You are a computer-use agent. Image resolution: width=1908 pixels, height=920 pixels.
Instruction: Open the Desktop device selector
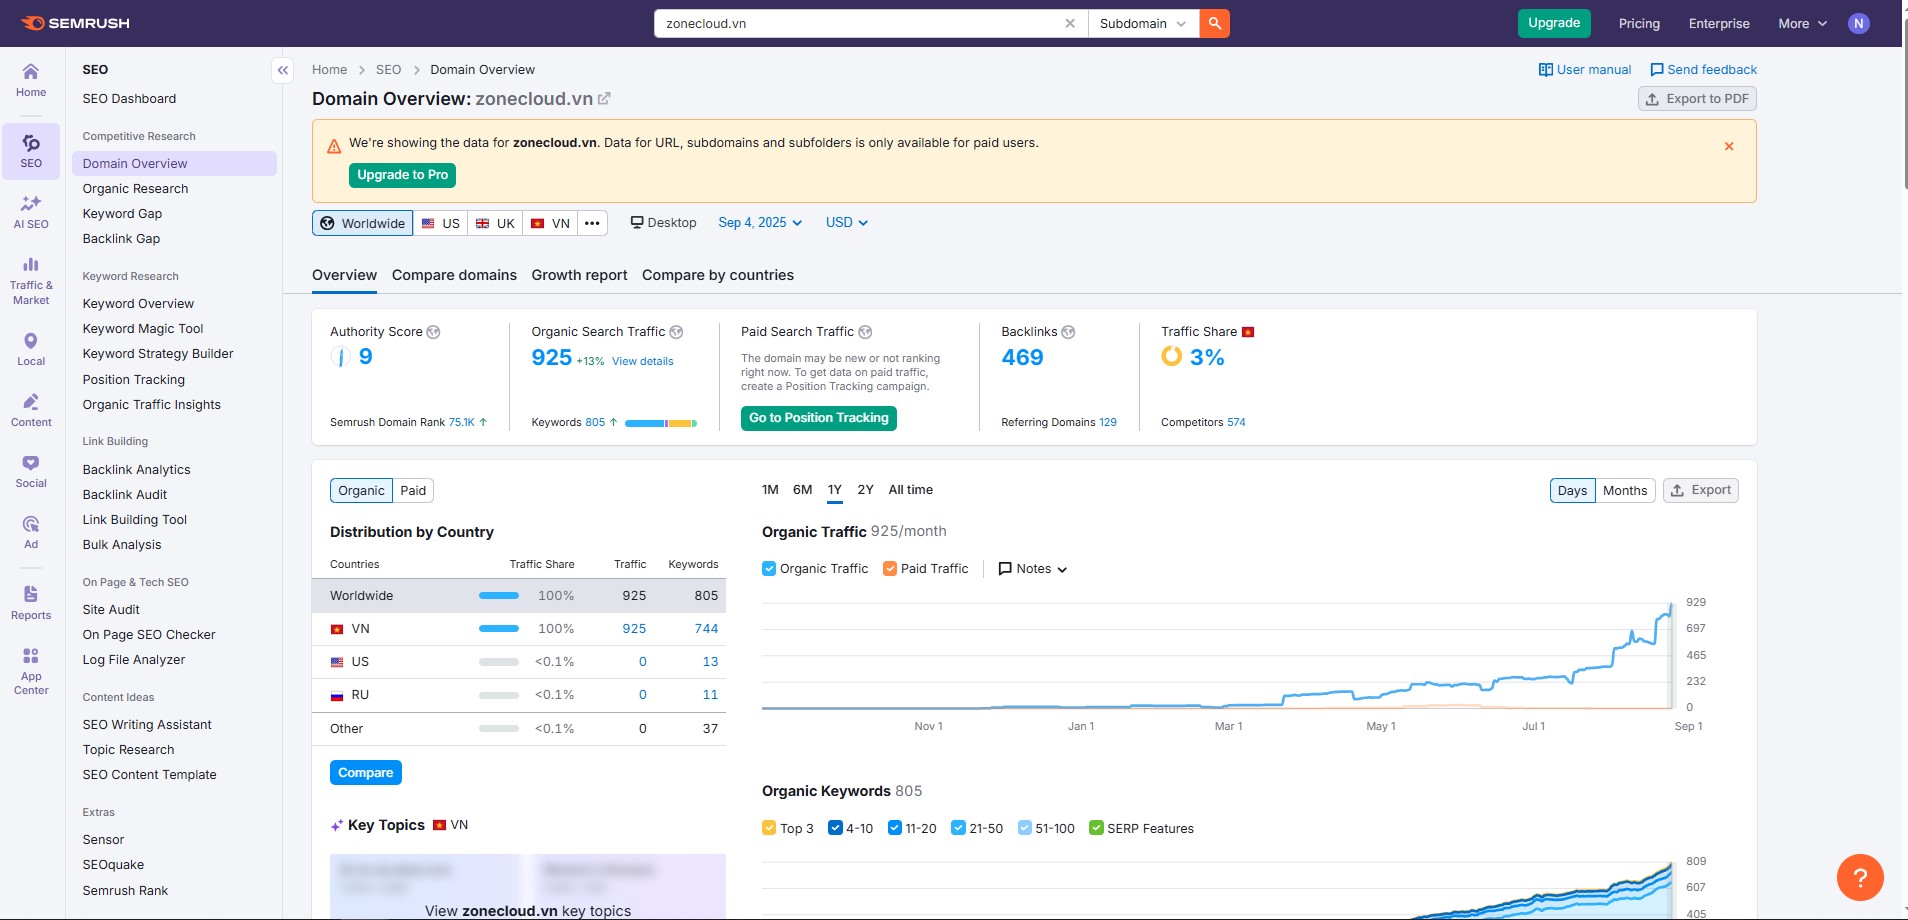pyautogui.click(x=663, y=223)
